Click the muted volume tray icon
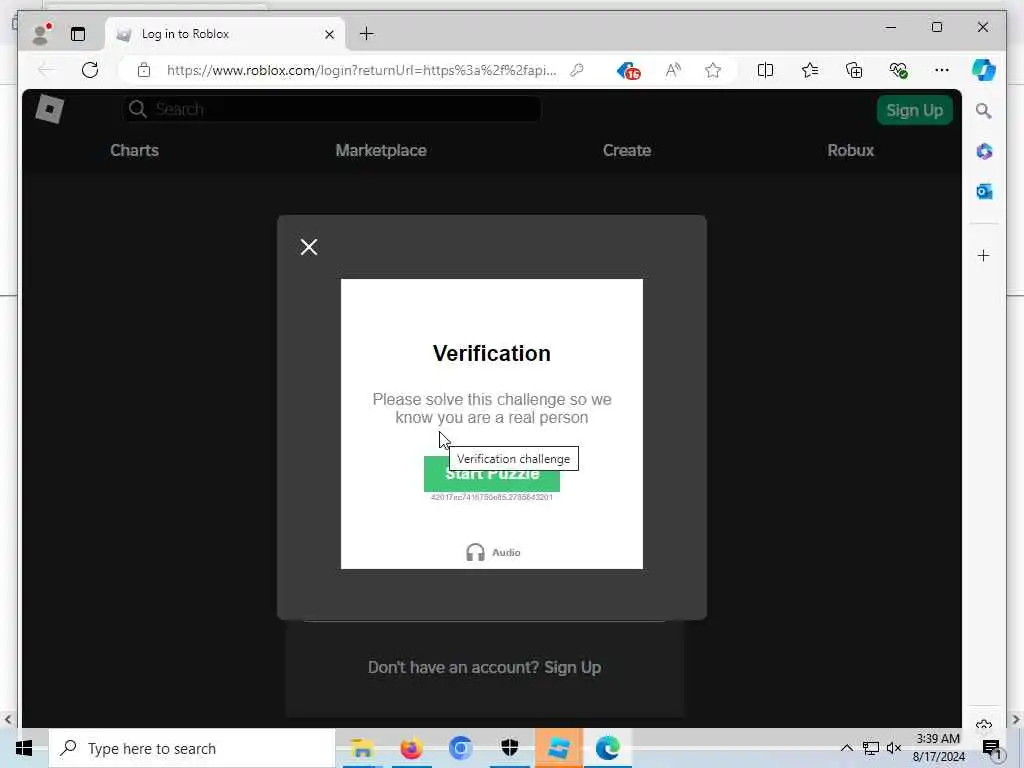 [894, 748]
